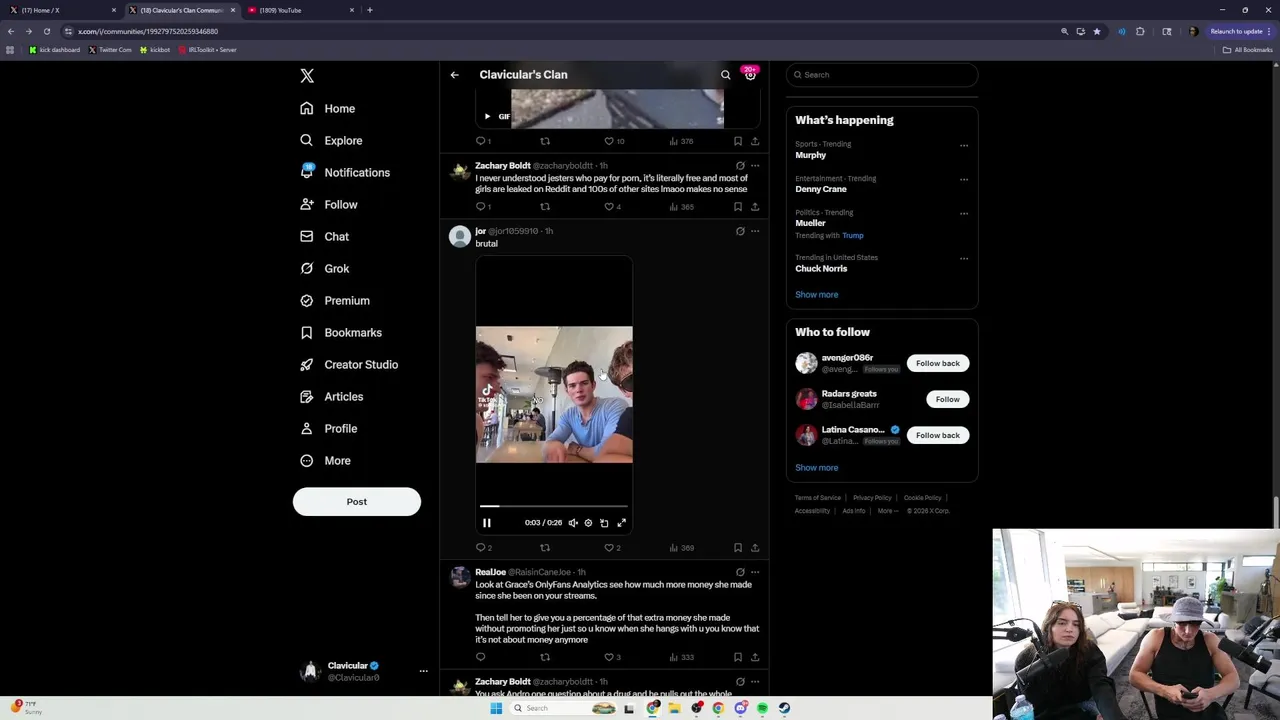Viewport: 1280px width, 720px height.
Task: Like jor's post with 2 likes
Action: tap(612, 548)
